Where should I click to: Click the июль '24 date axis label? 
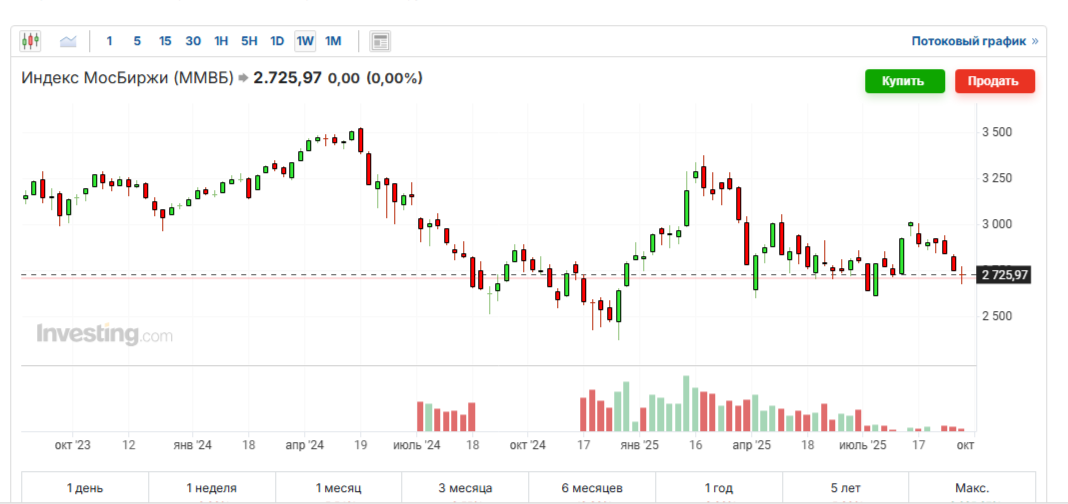(416, 445)
